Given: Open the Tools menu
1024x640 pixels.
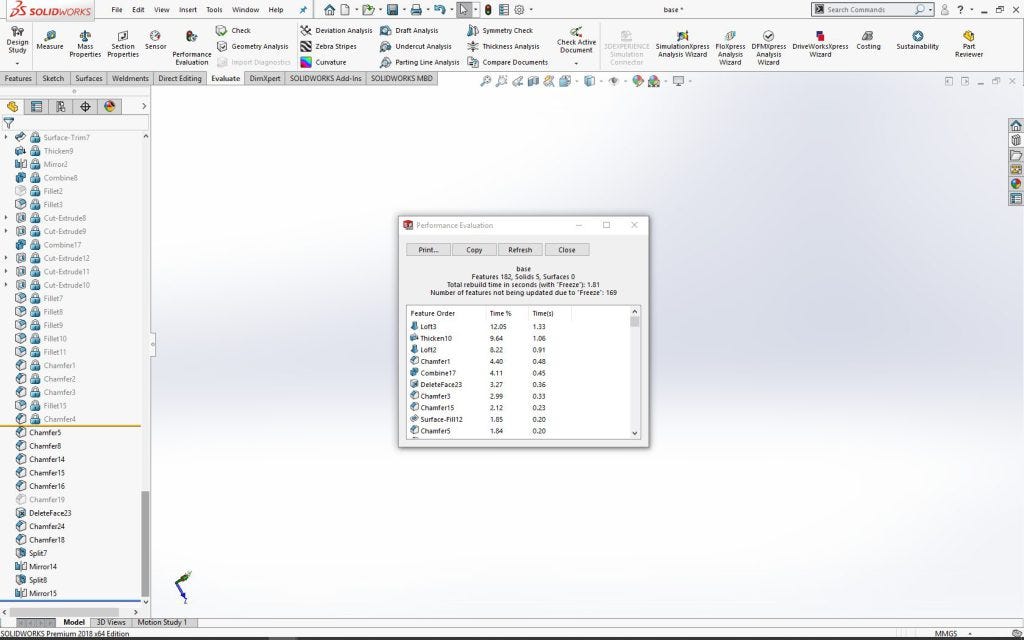Looking at the screenshot, I should [213, 8].
